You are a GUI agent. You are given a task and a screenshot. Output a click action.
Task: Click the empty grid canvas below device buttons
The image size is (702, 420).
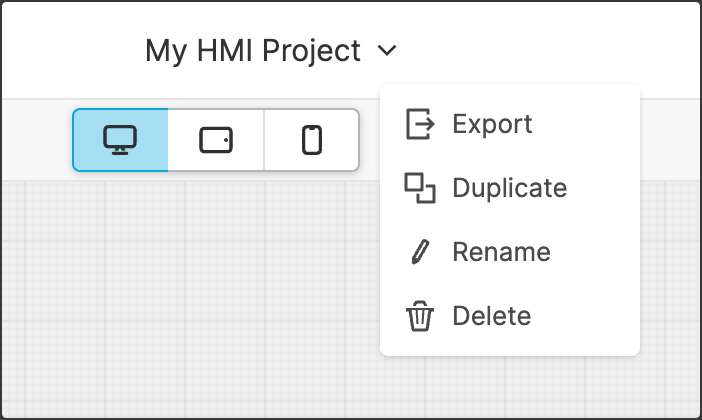pos(200,300)
